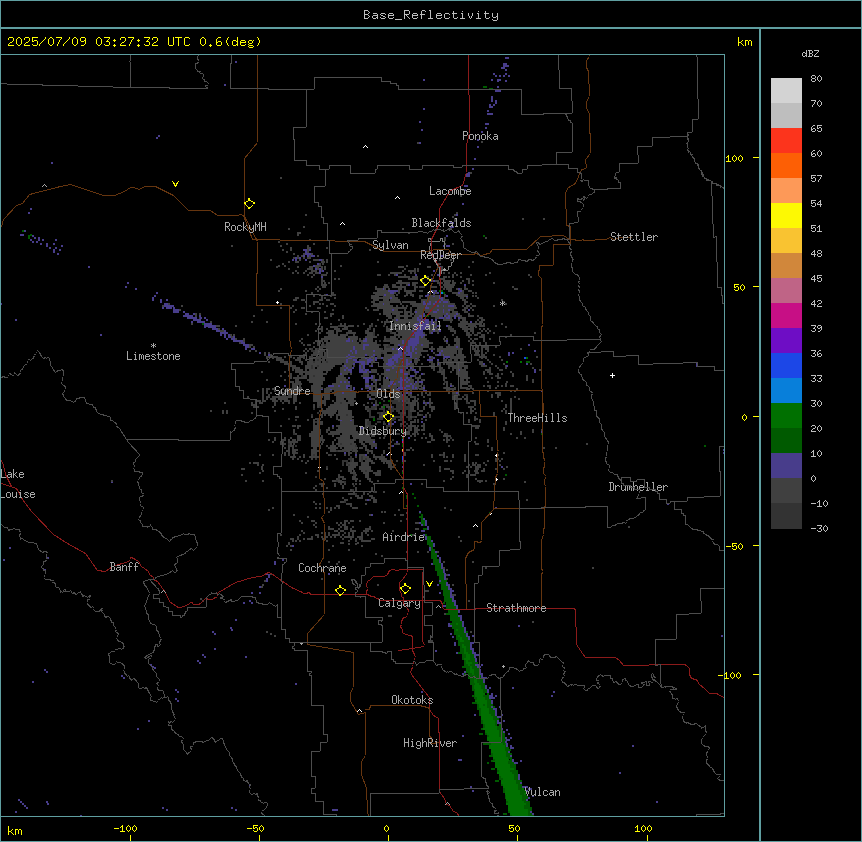Click the Lacombe town label
The width and height of the screenshot is (862, 842).
tap(450, 191)
